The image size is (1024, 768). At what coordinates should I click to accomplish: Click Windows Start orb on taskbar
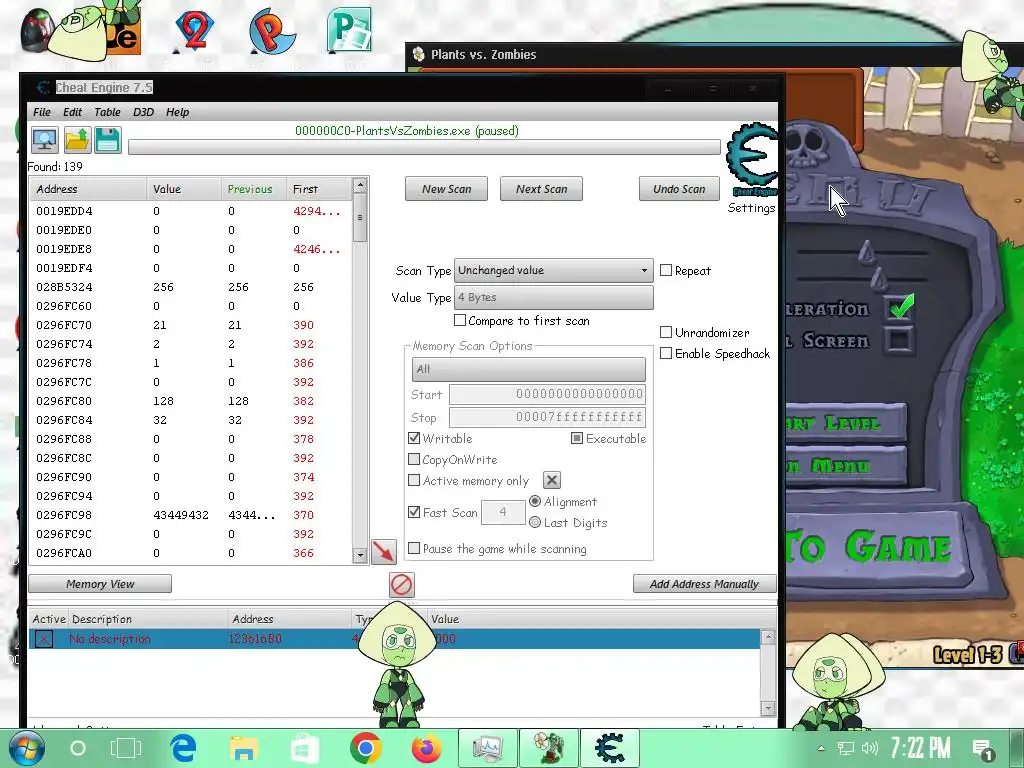coord(25,748)
